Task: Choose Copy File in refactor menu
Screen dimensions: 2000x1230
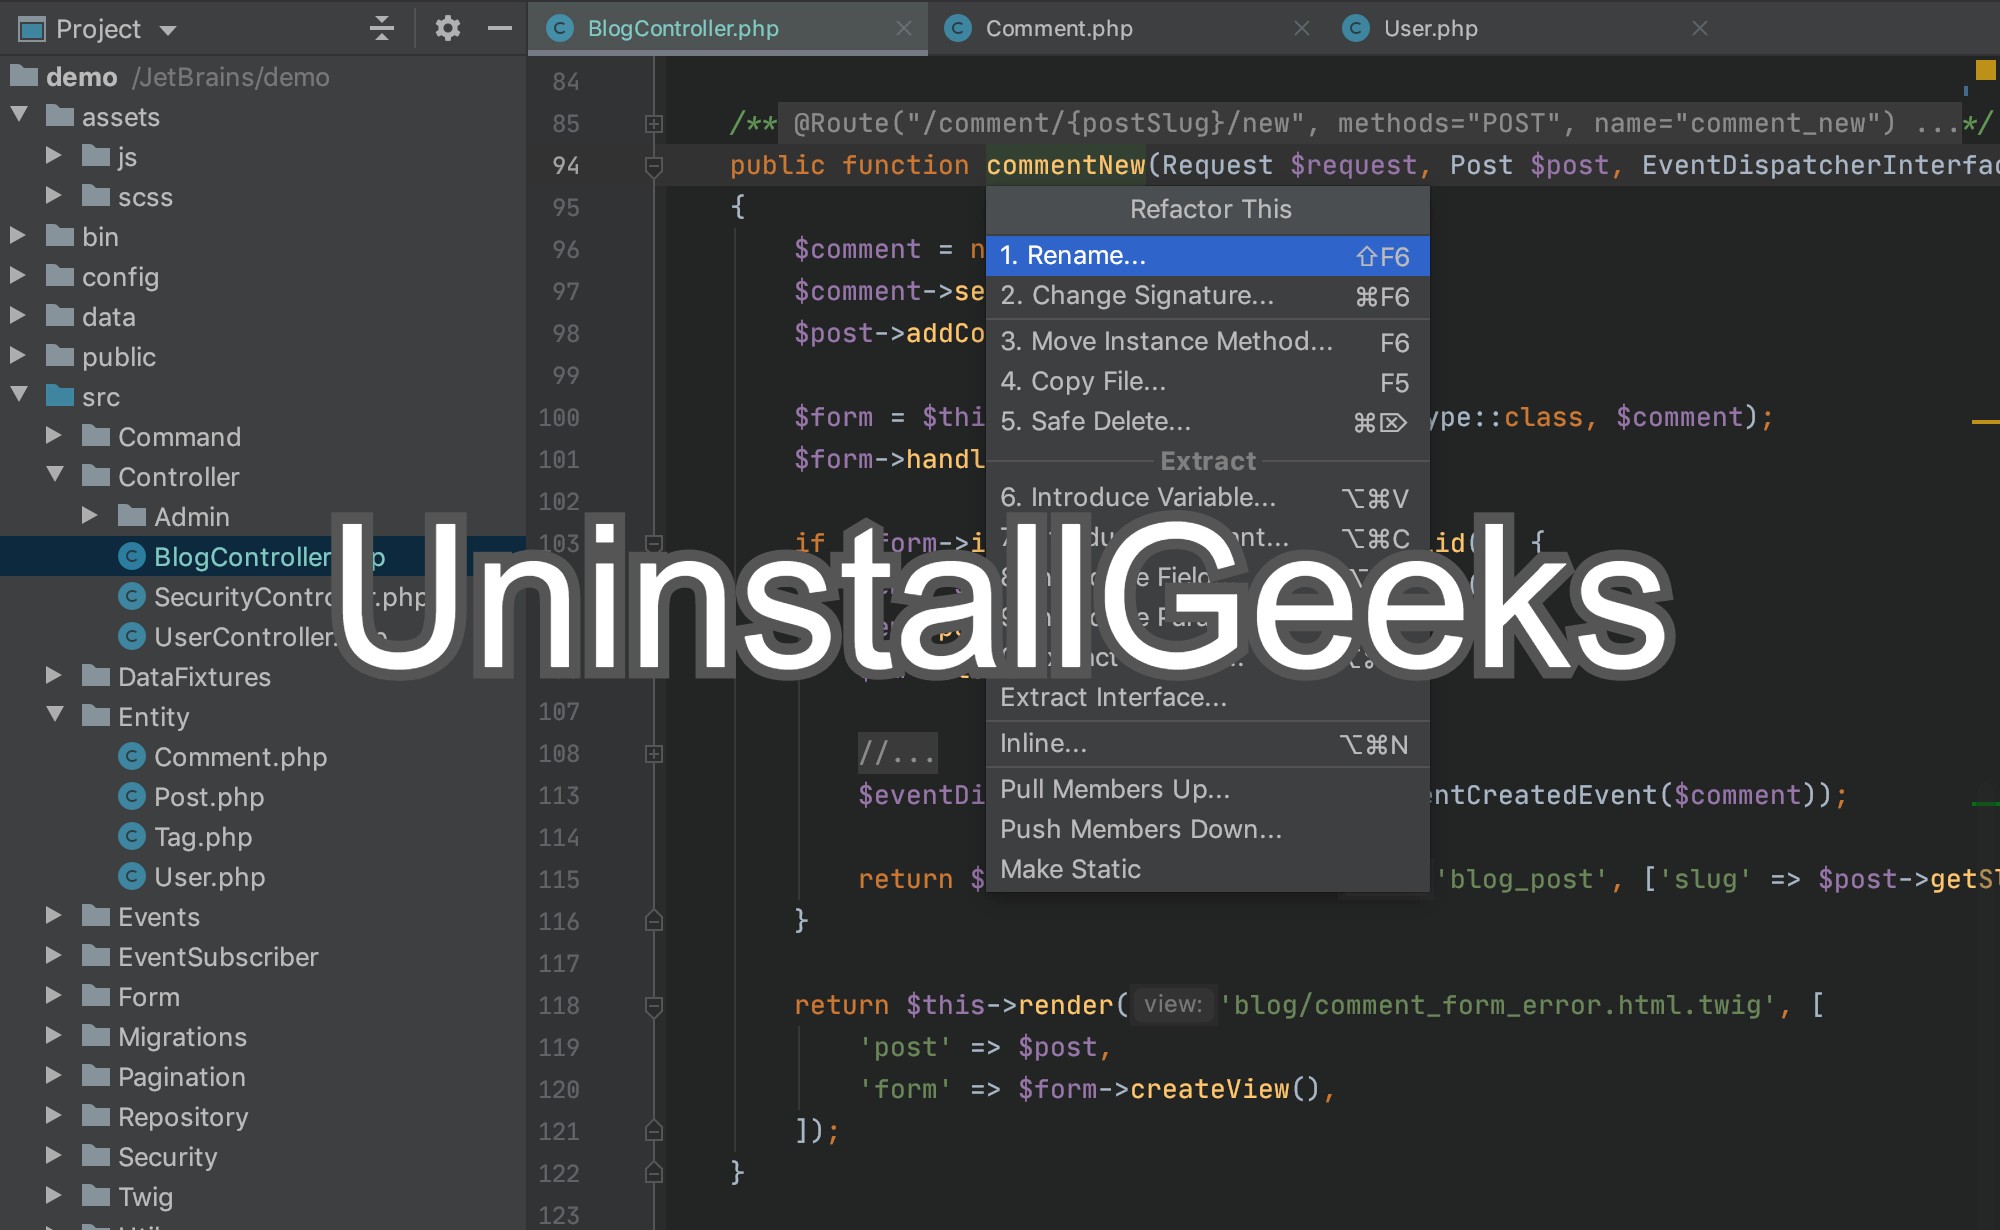Action: coord(1208,382)
